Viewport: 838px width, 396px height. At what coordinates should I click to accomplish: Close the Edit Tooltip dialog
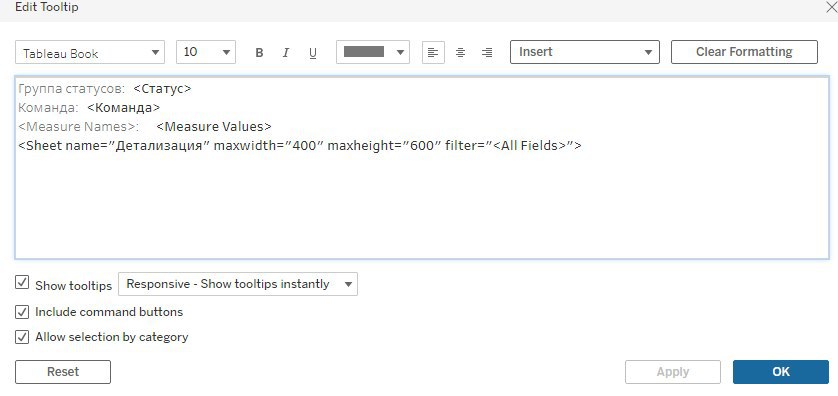tap(831, 7)
